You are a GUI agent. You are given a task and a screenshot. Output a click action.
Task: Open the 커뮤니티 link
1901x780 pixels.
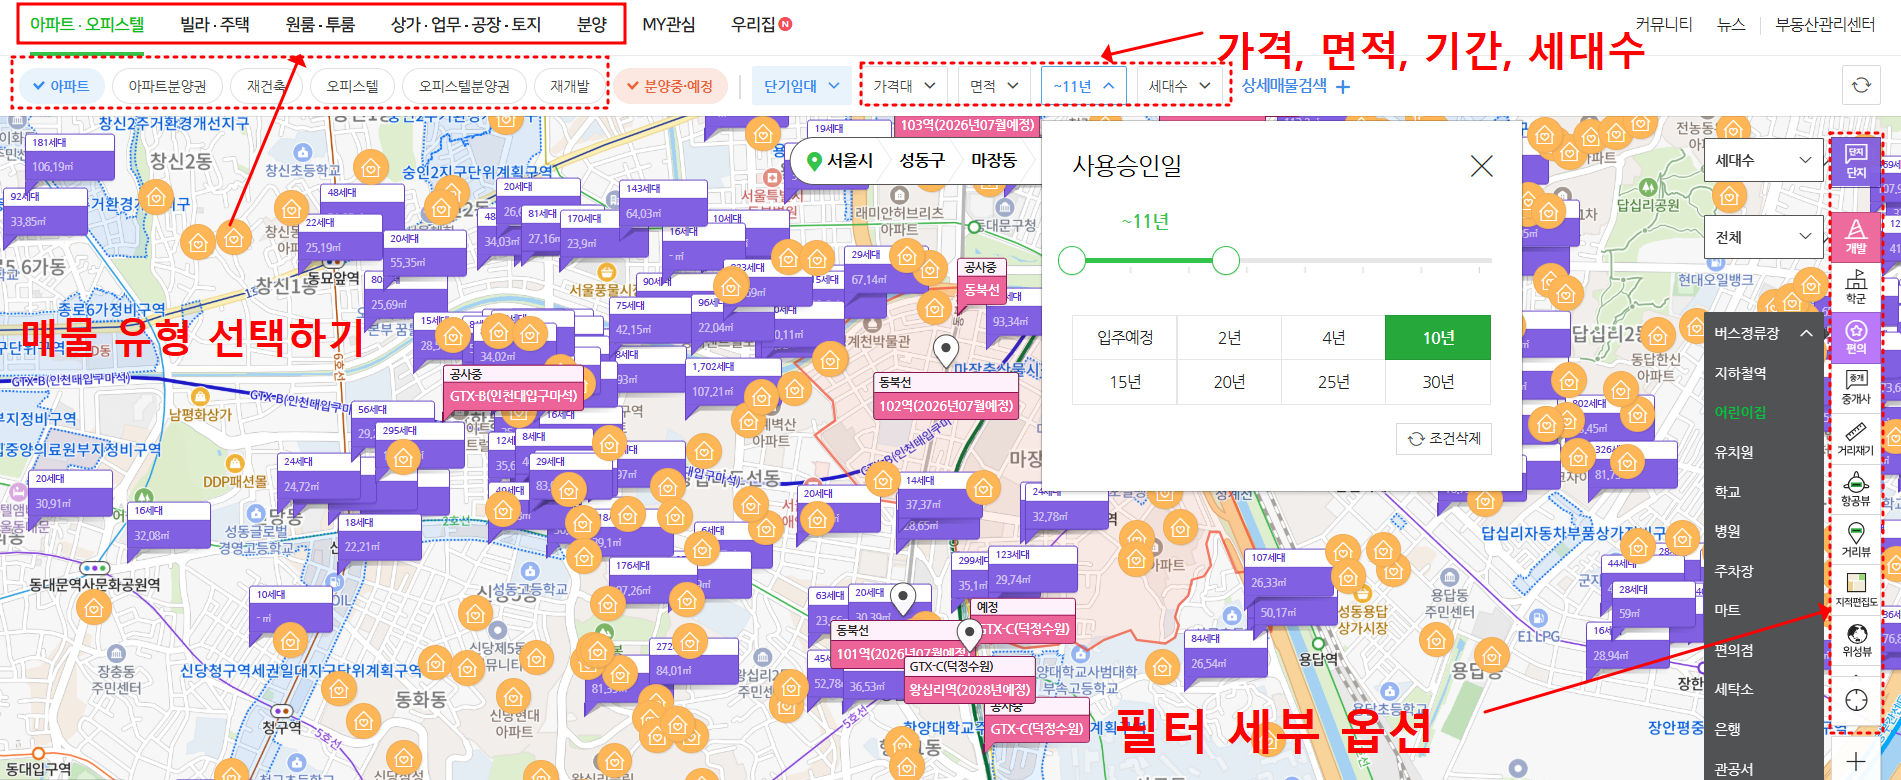(1664, 24)
